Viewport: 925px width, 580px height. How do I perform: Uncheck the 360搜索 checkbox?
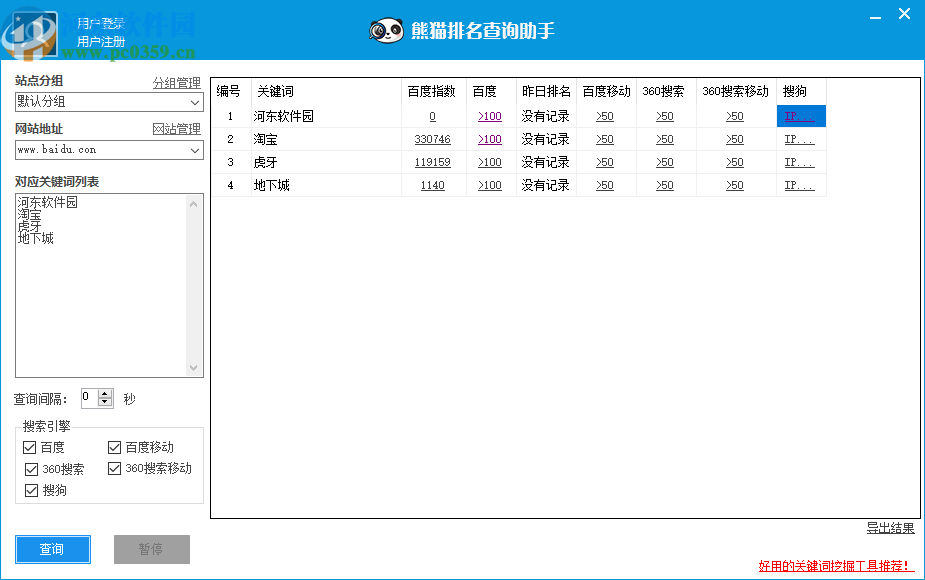(29, 468)
